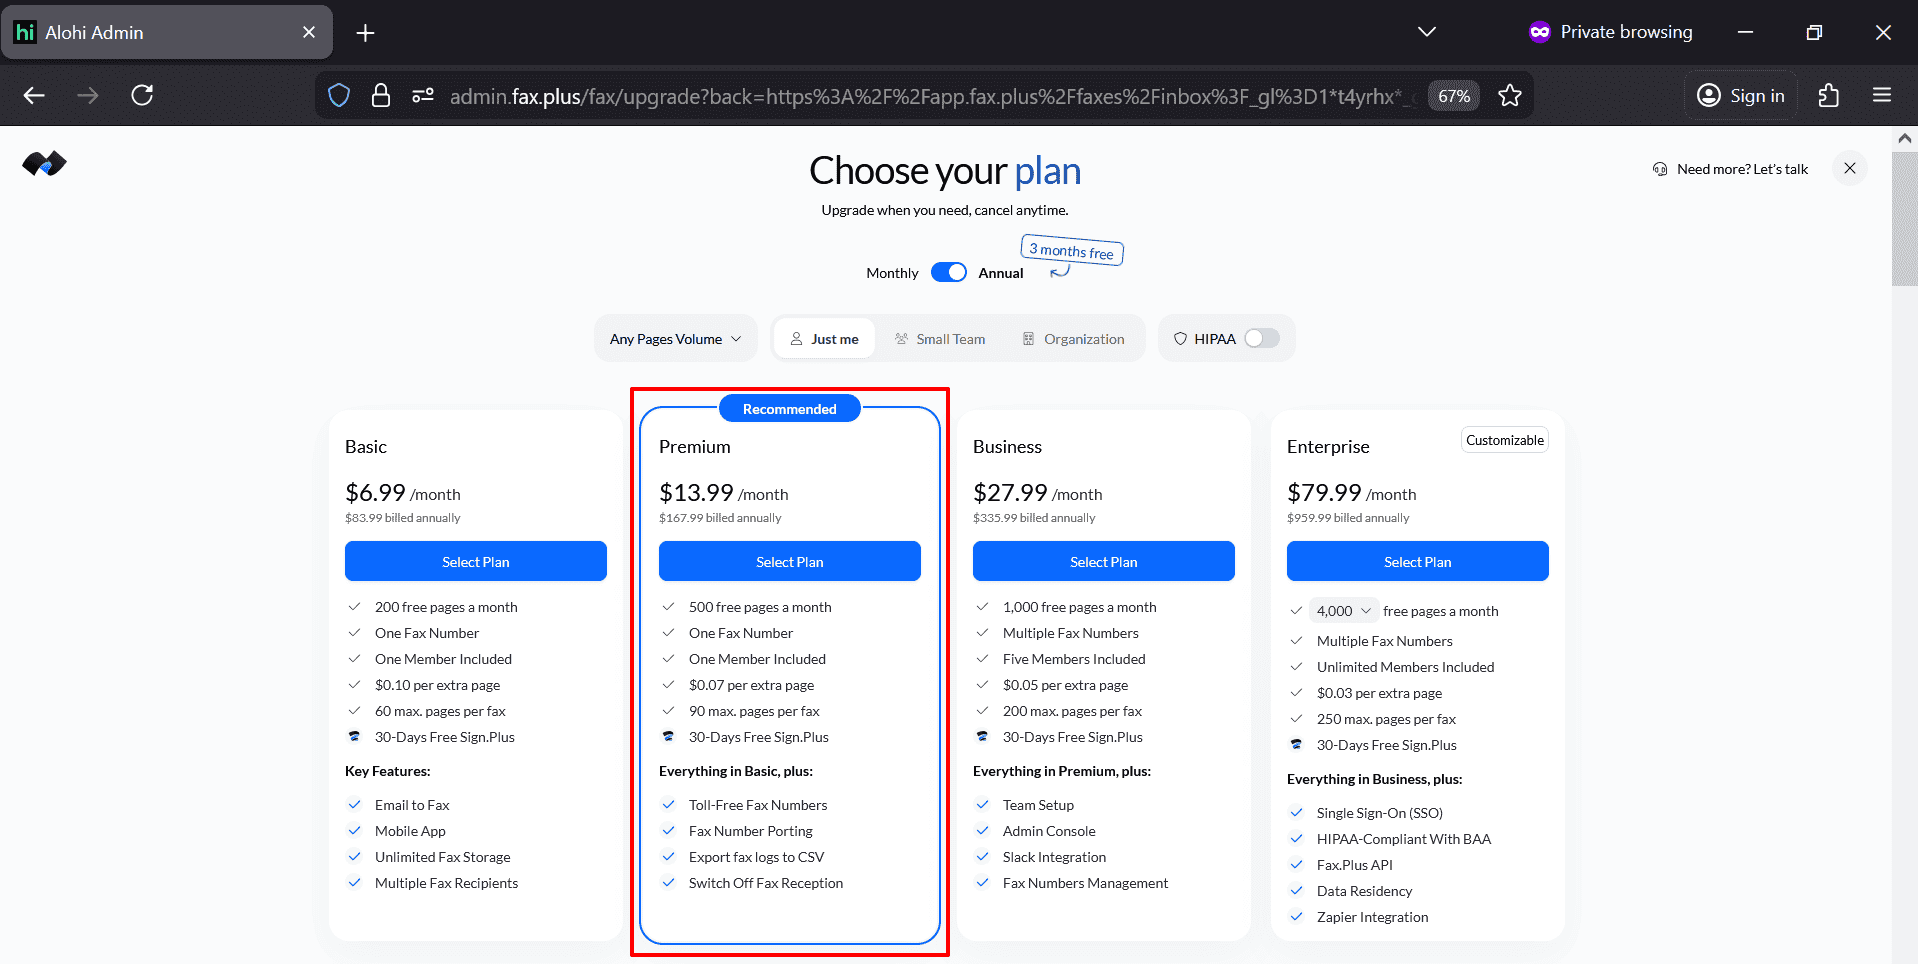
Task: Enable the HIPAA toggle
Action: pyautogui.click(x=1261, y=339)
